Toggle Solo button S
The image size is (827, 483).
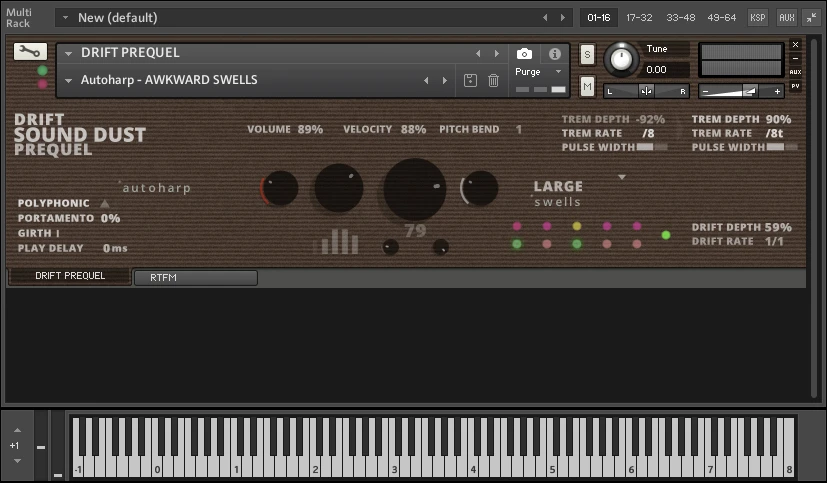pos(587,54)
